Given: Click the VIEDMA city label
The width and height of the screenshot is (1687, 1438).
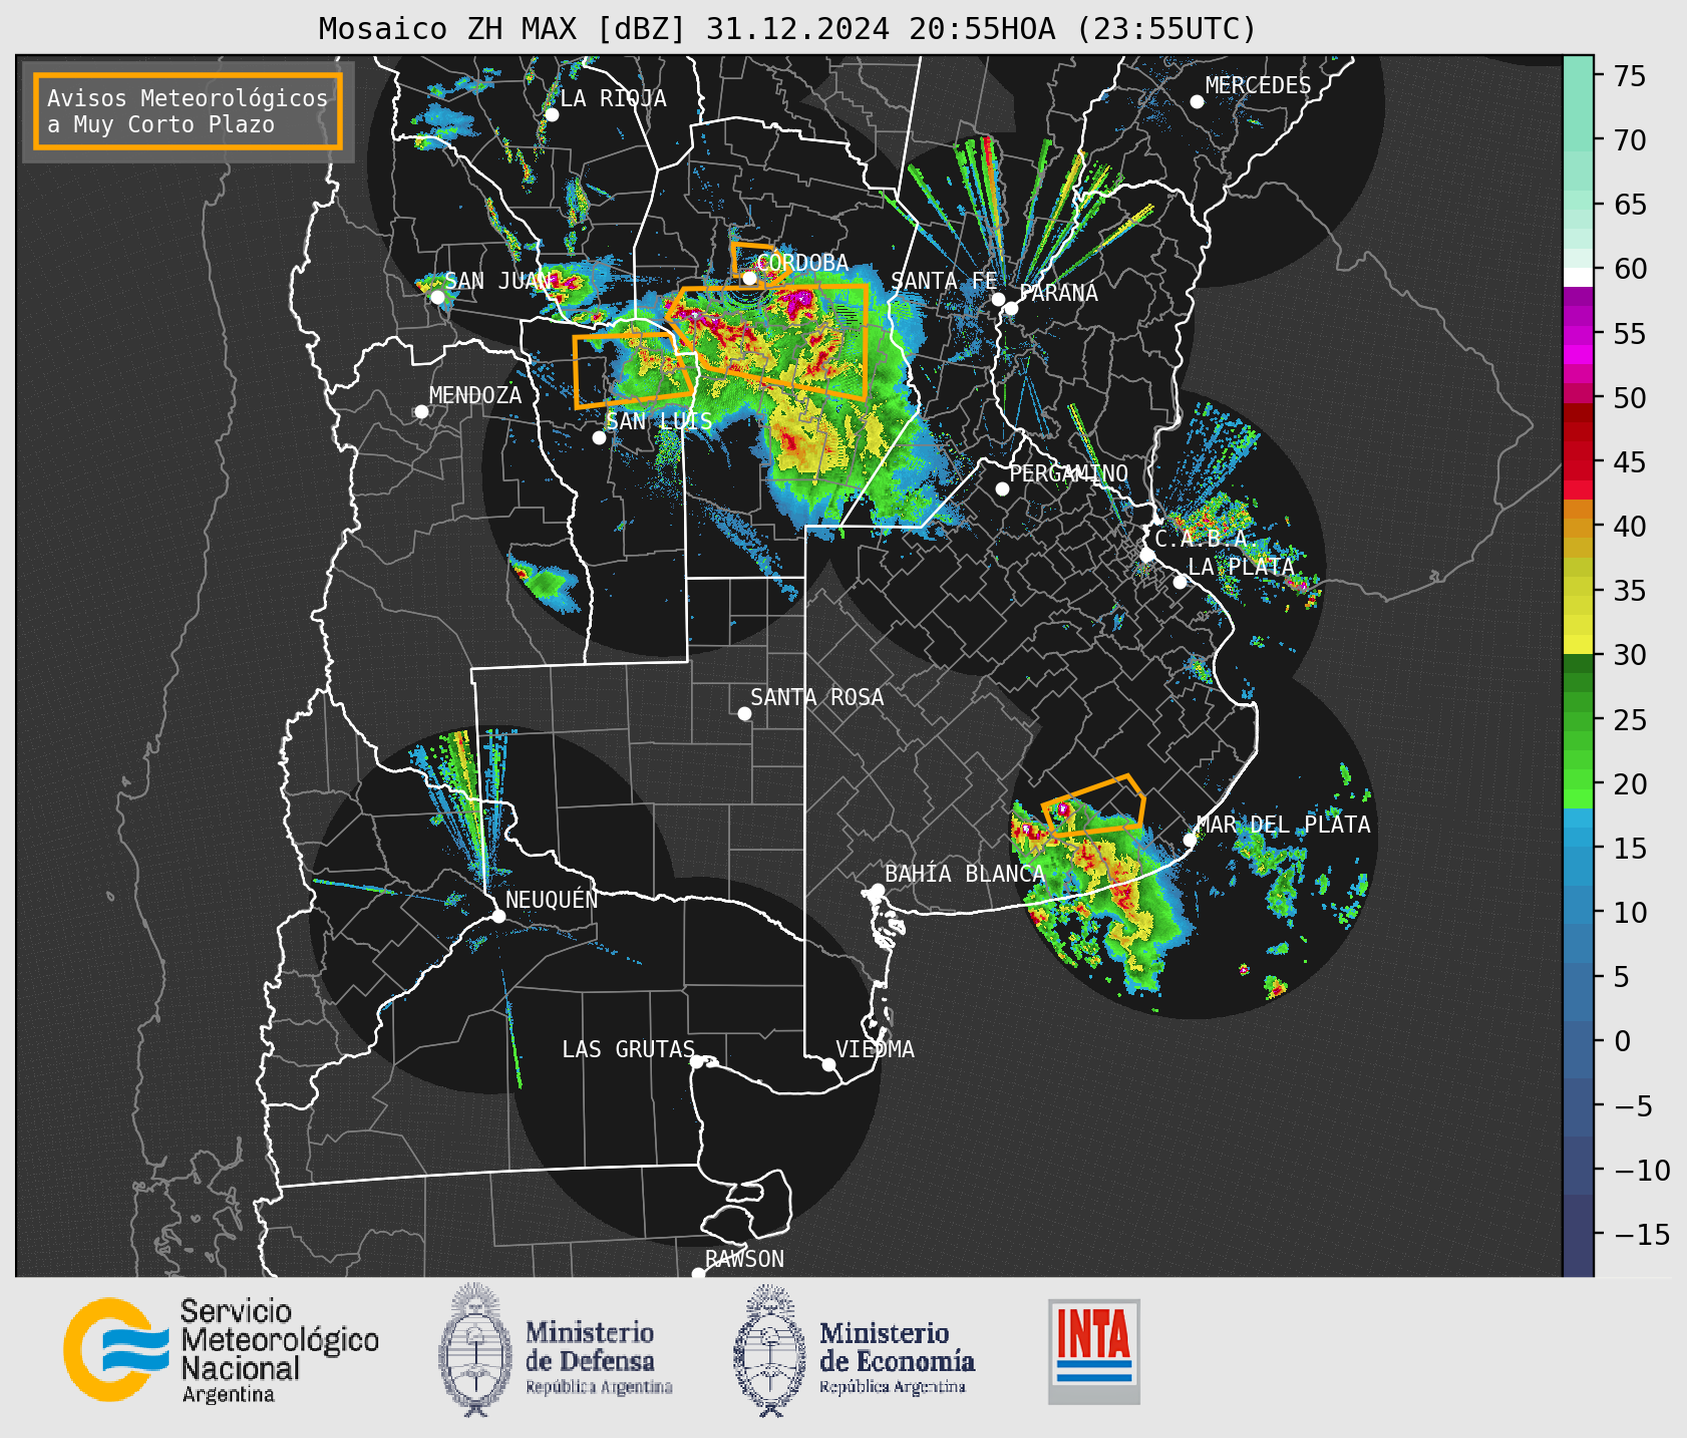Looking at the screenshot, I should (x=875, y=1049).
